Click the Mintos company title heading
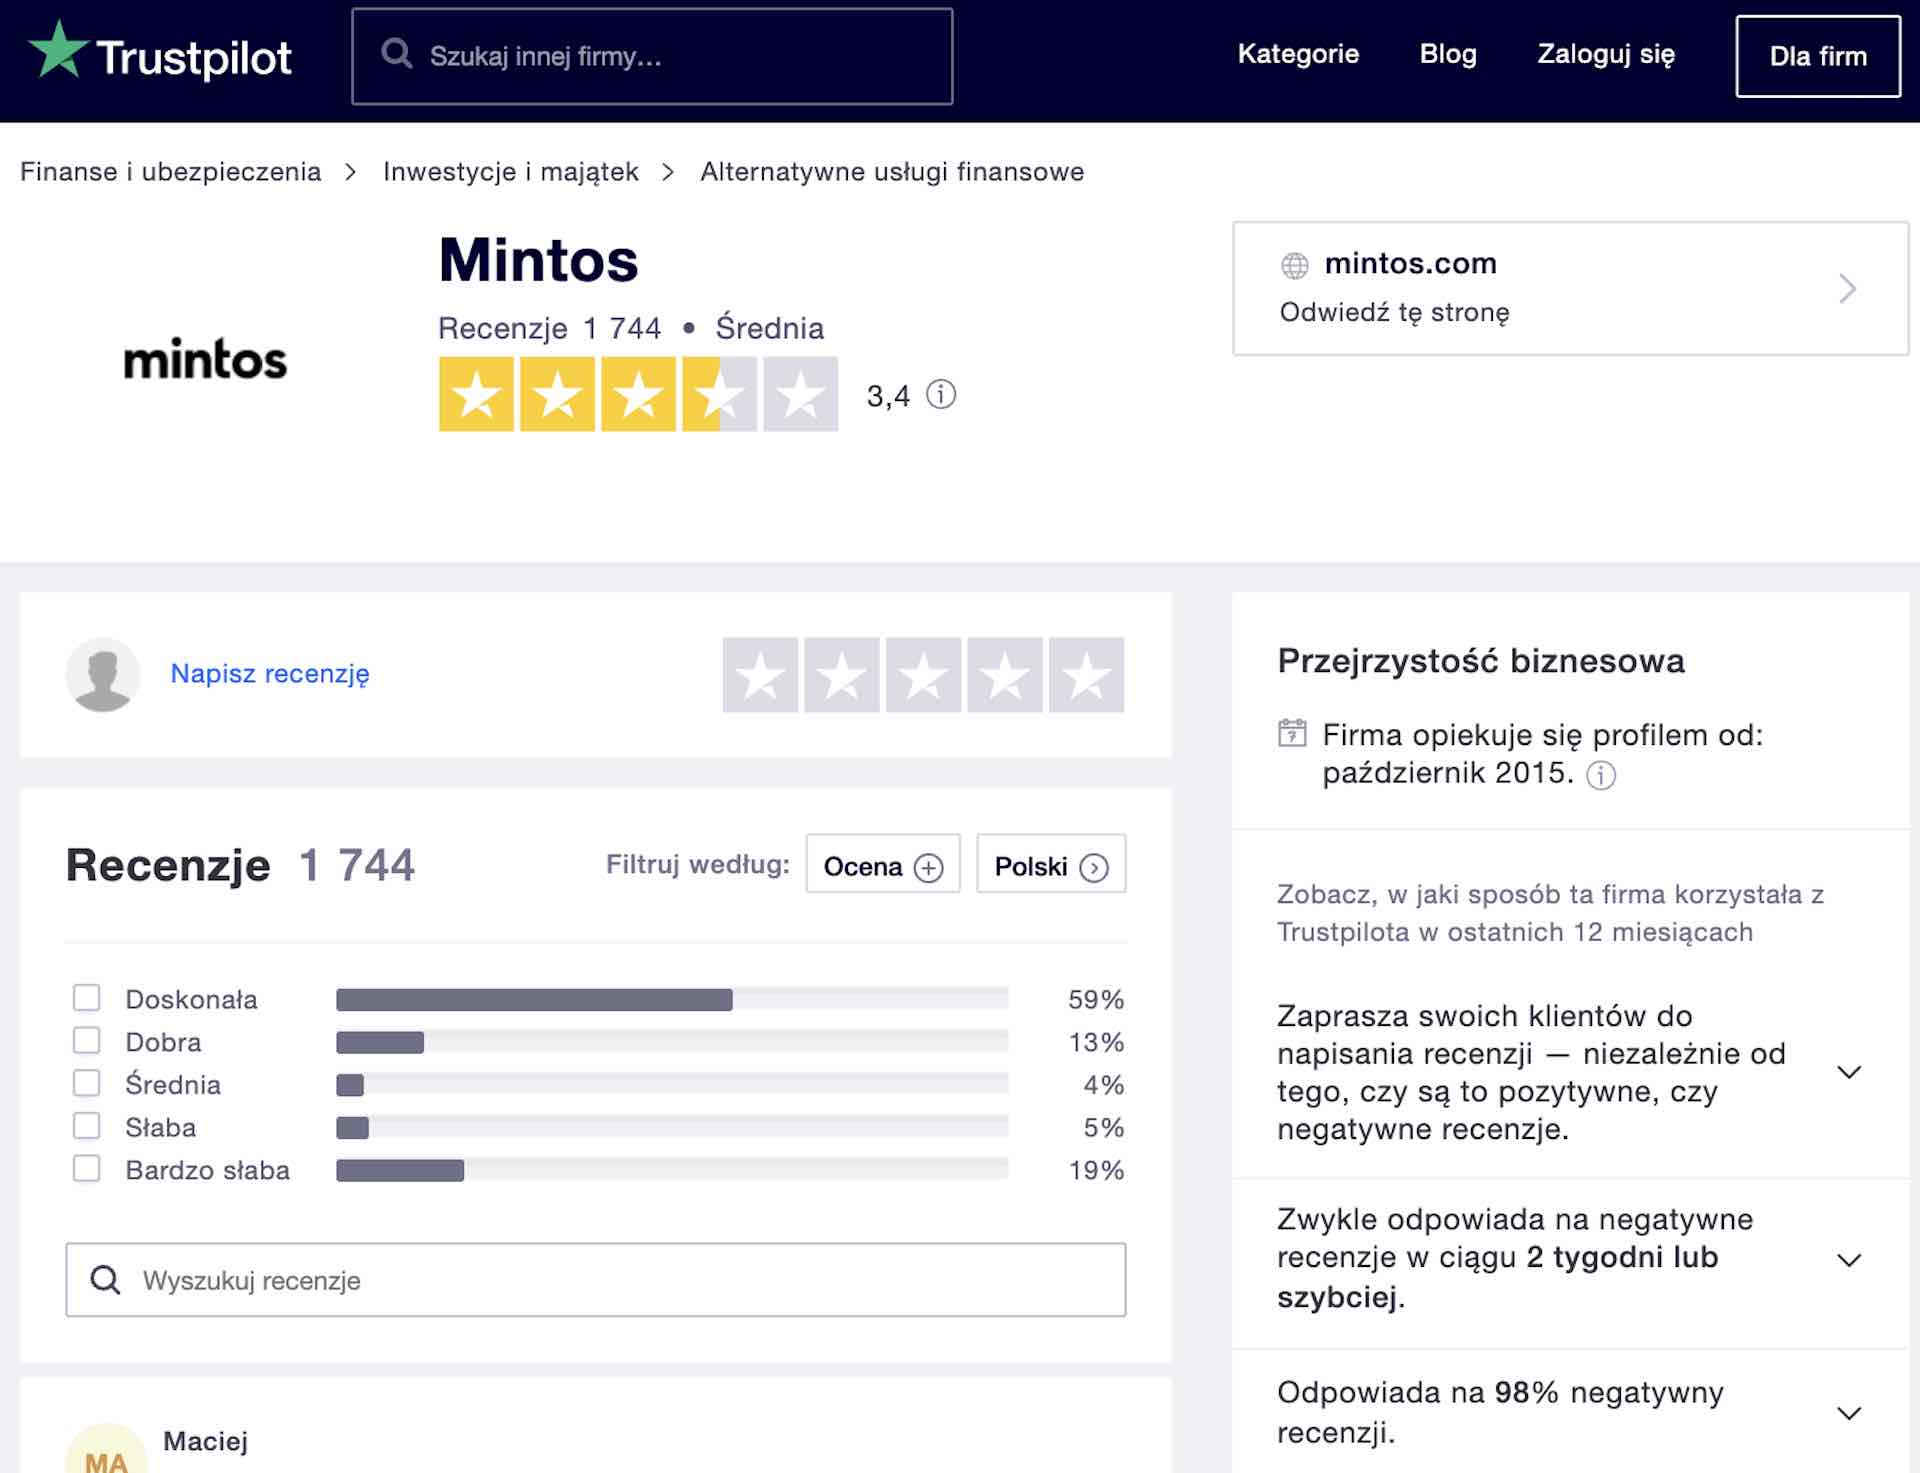This screenshot has width=1920, height=1473. click(538, 260)
